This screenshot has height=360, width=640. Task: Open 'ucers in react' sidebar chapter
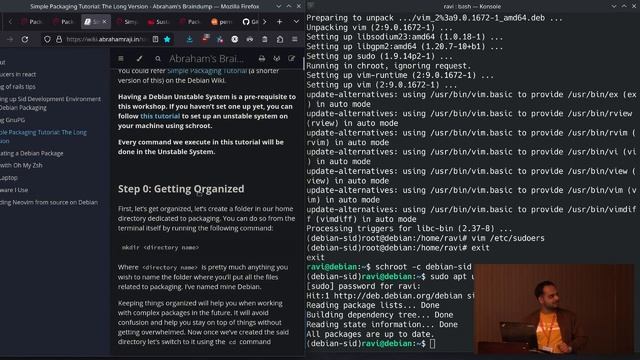point(18,74)
